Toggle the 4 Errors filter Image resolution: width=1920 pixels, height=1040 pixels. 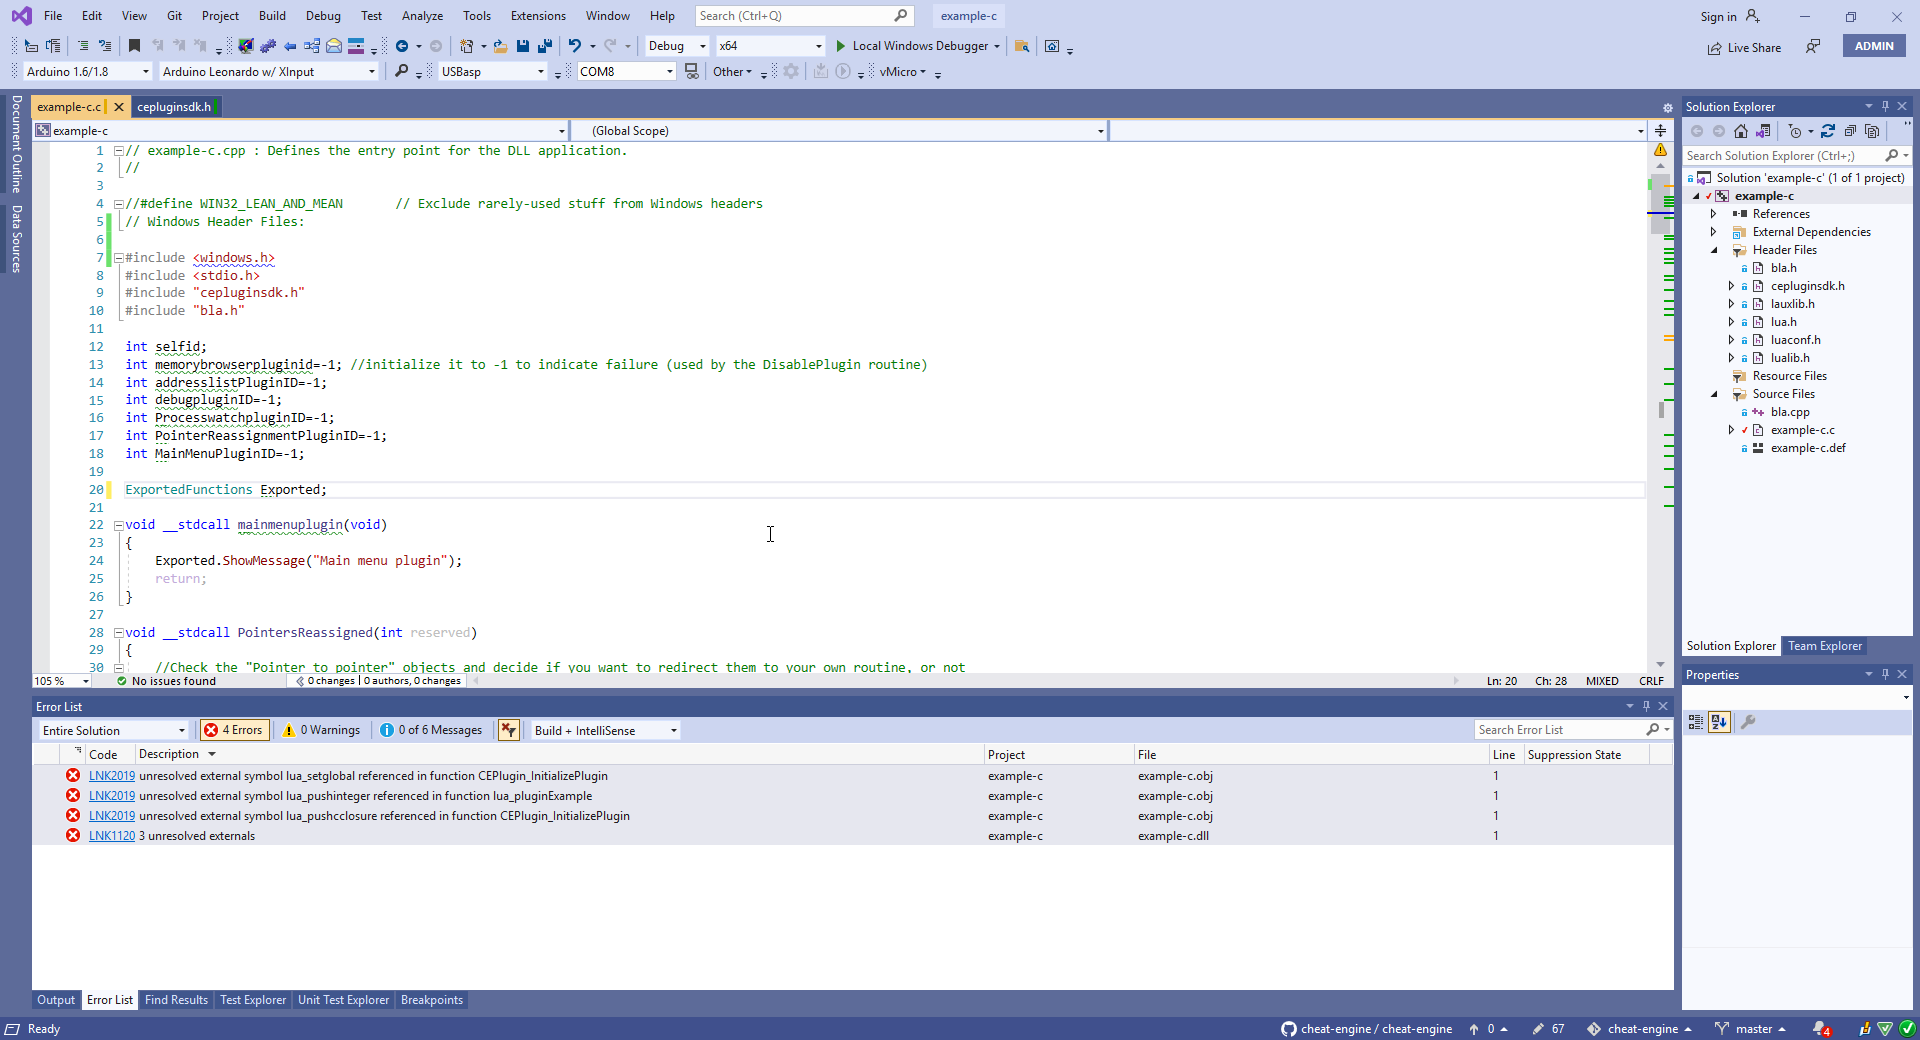coord(234,730)
